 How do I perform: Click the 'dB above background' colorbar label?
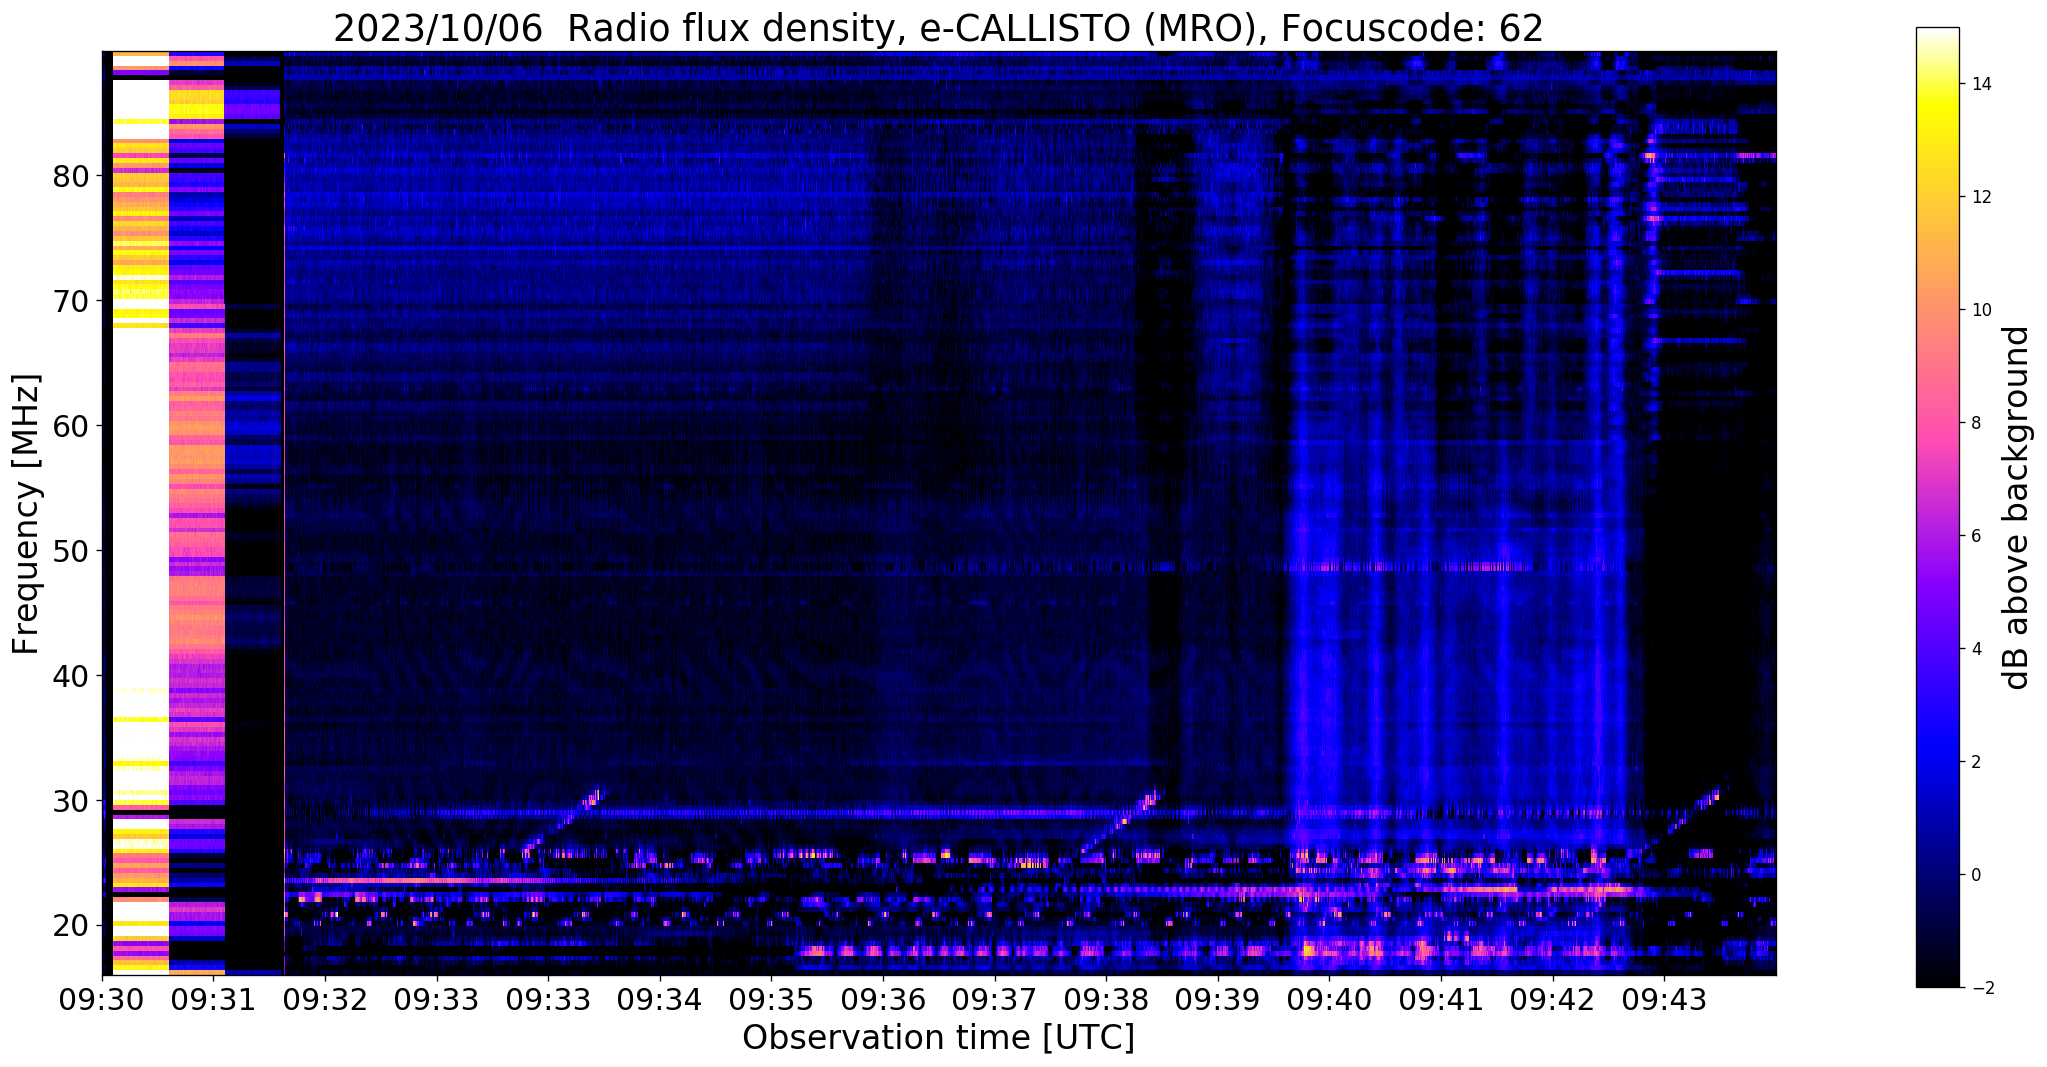coord(2017,508)
